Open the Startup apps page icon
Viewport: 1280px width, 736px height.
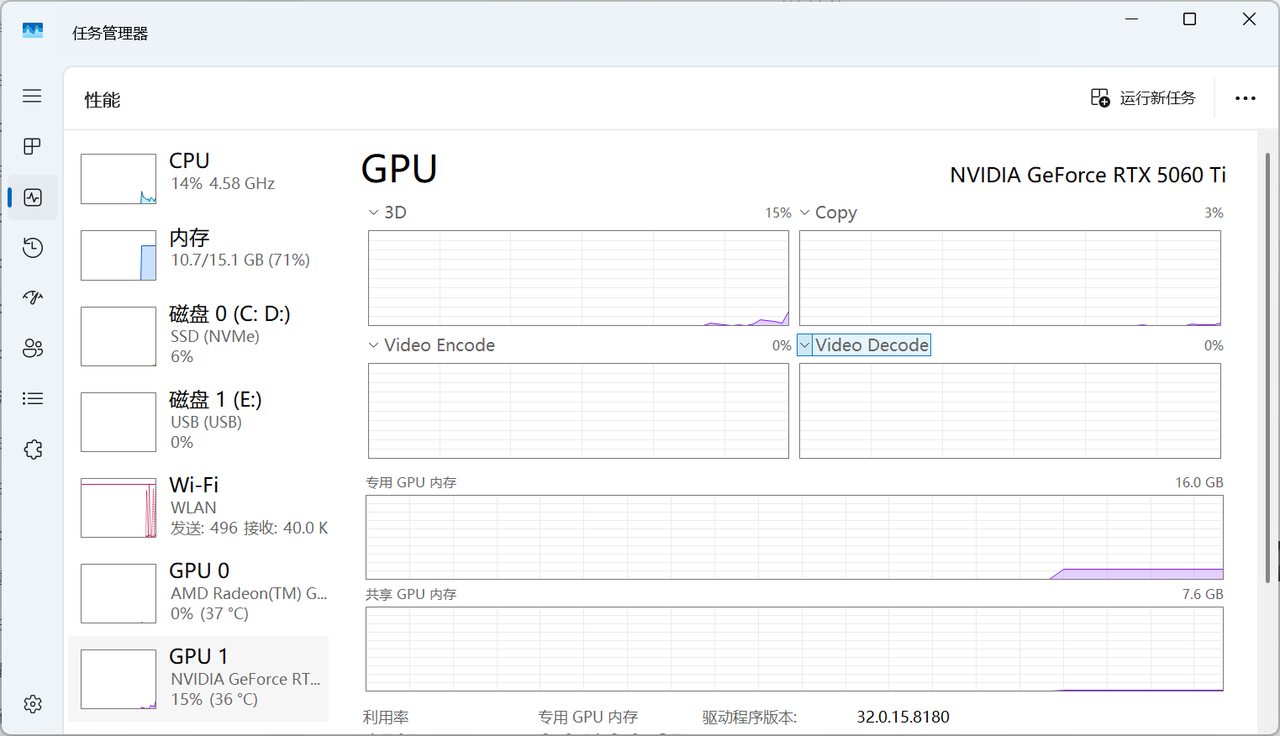tap(32, 298)
